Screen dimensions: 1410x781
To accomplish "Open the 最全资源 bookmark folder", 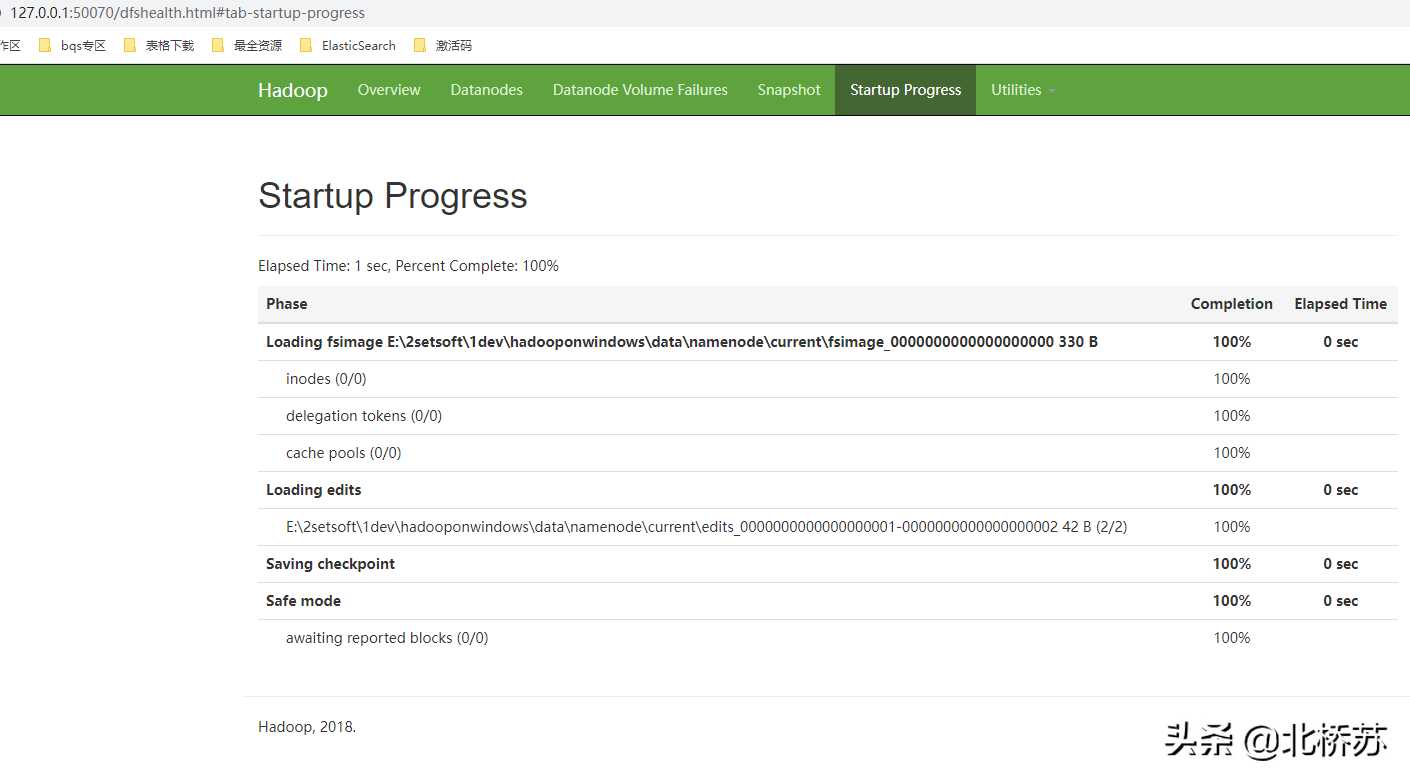I will coord(247,45).
